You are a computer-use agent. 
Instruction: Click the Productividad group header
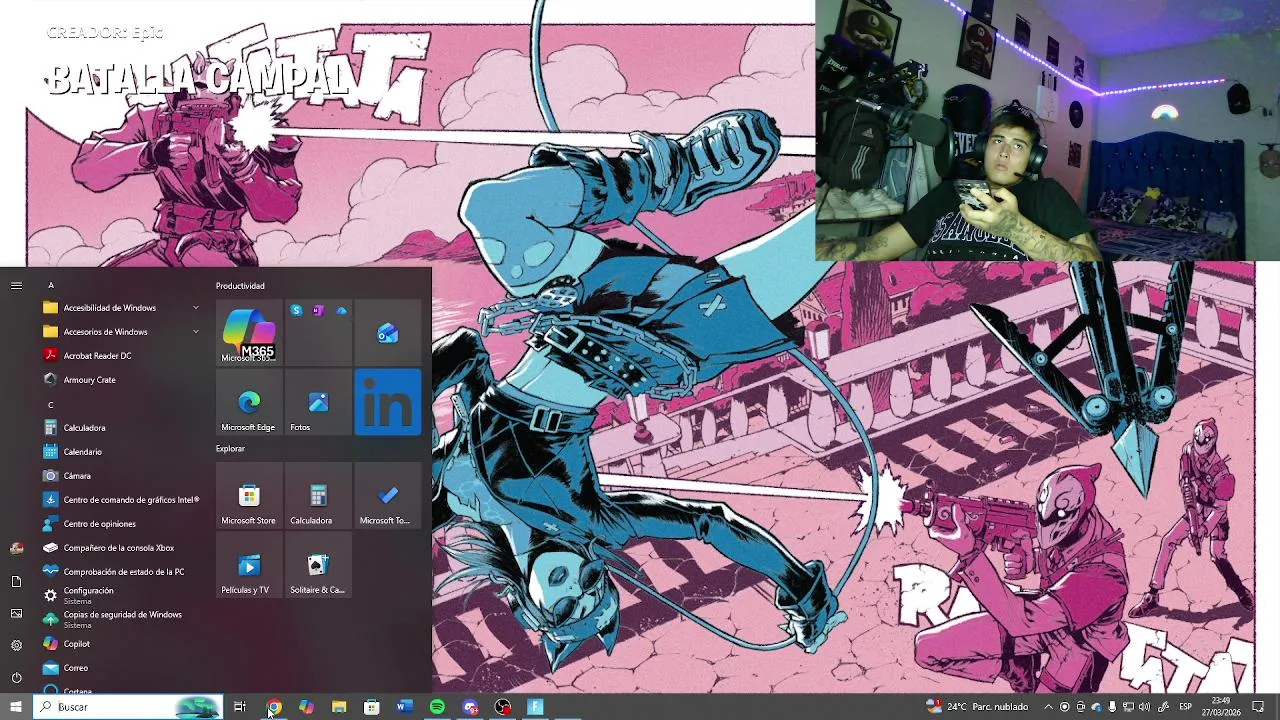click(240, 286)
